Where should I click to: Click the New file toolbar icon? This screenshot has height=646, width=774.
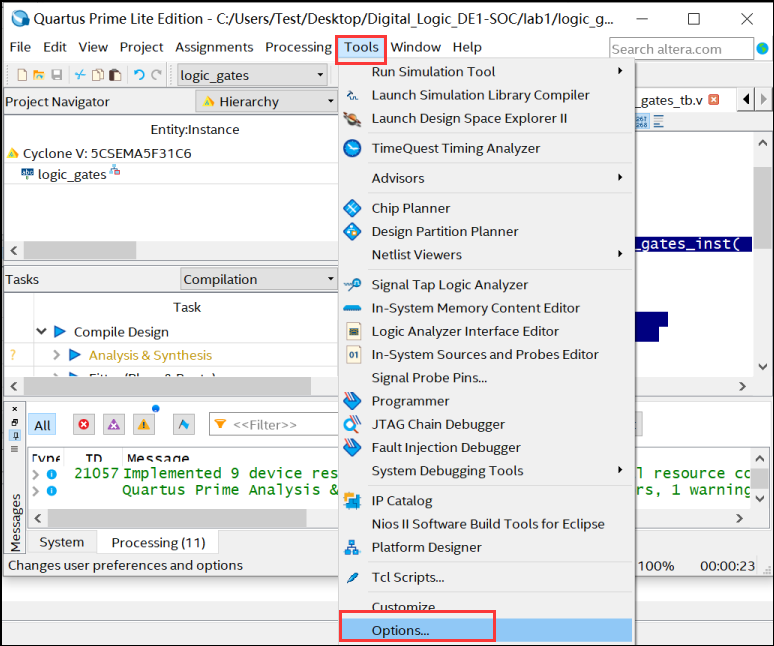(x=22, y=75)
